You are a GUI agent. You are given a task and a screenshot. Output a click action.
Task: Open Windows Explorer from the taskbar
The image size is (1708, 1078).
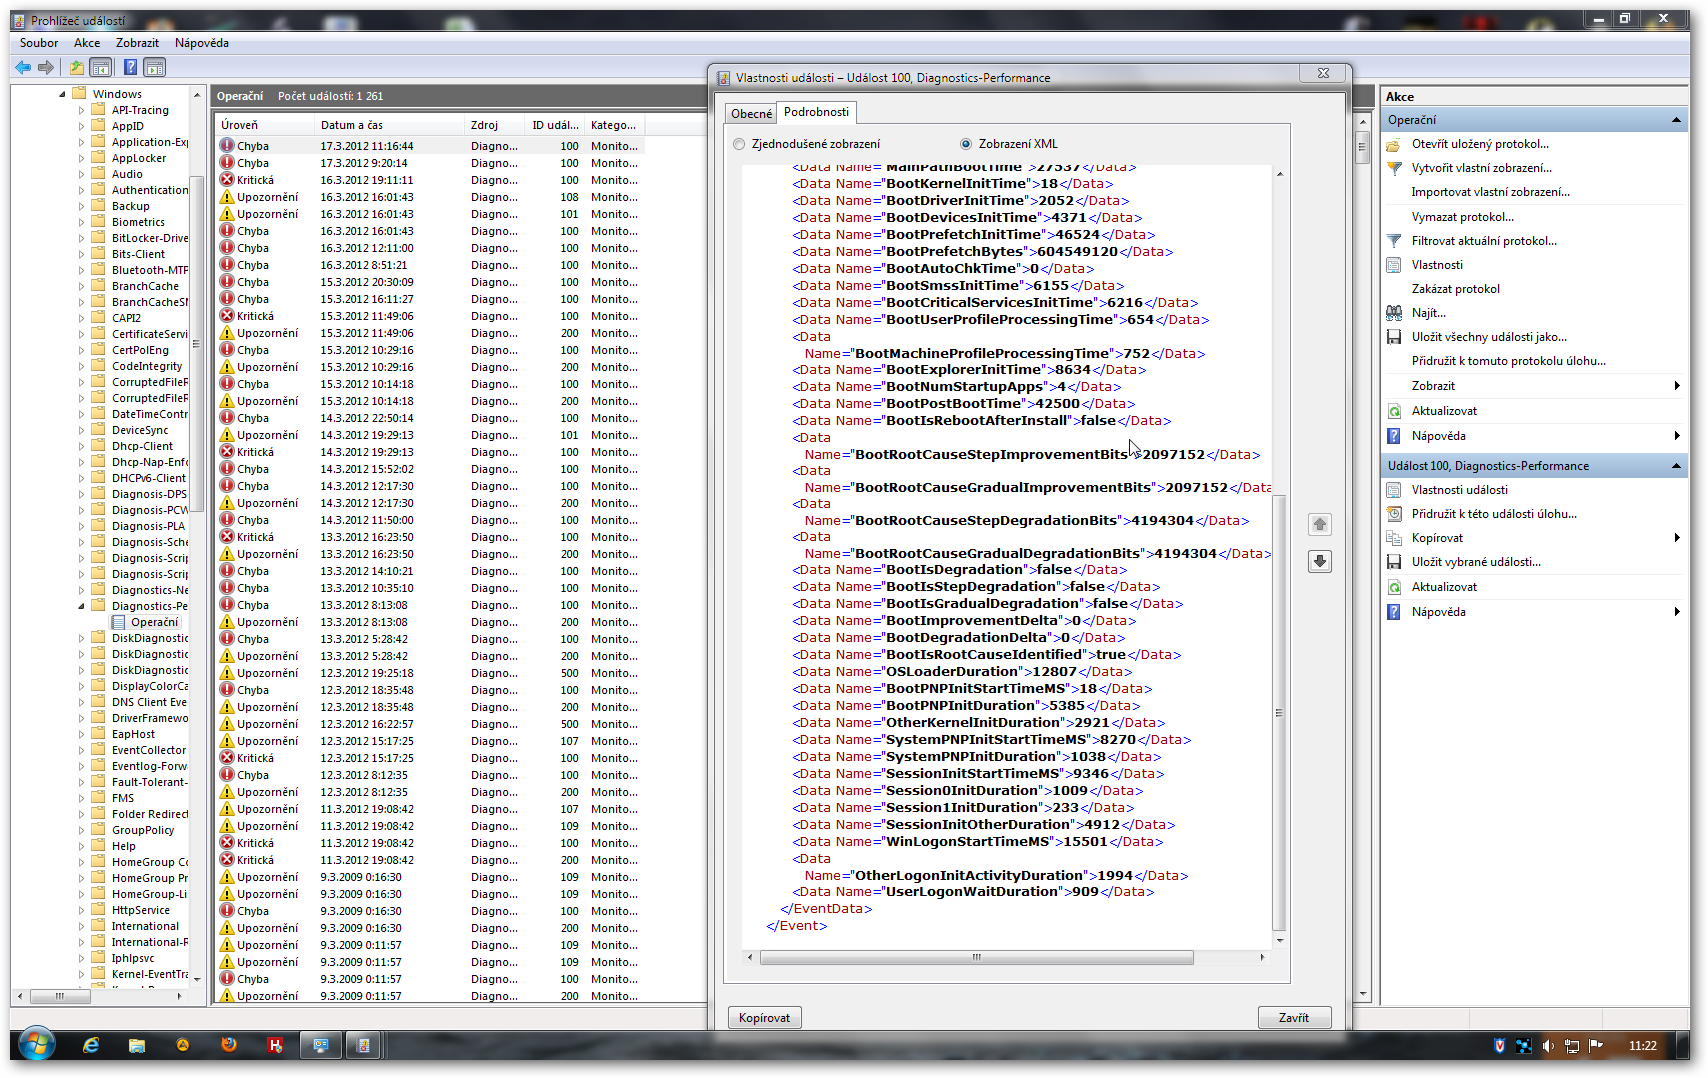137,1045
